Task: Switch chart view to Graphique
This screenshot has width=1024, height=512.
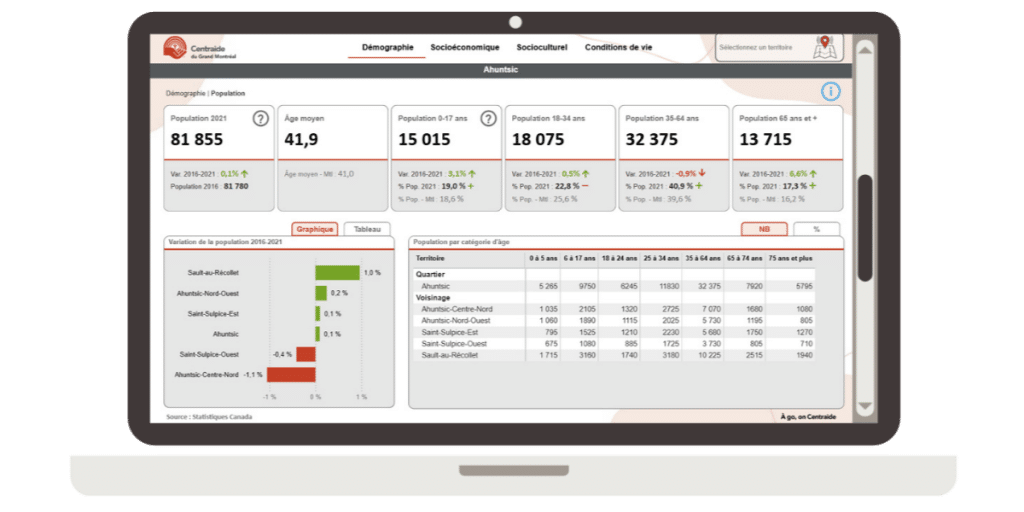Action: tap(315, 229)
